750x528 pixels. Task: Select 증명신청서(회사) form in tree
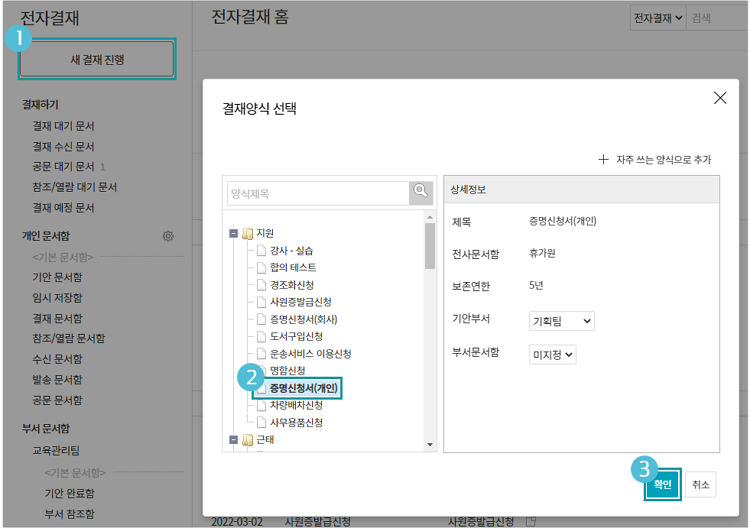[304, 319]
